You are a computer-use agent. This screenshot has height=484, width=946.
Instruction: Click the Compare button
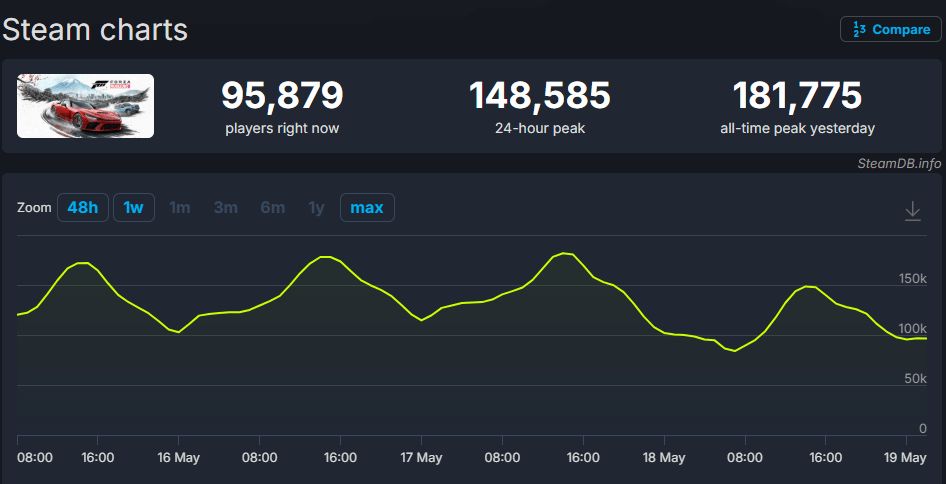[x=890, y=29]
